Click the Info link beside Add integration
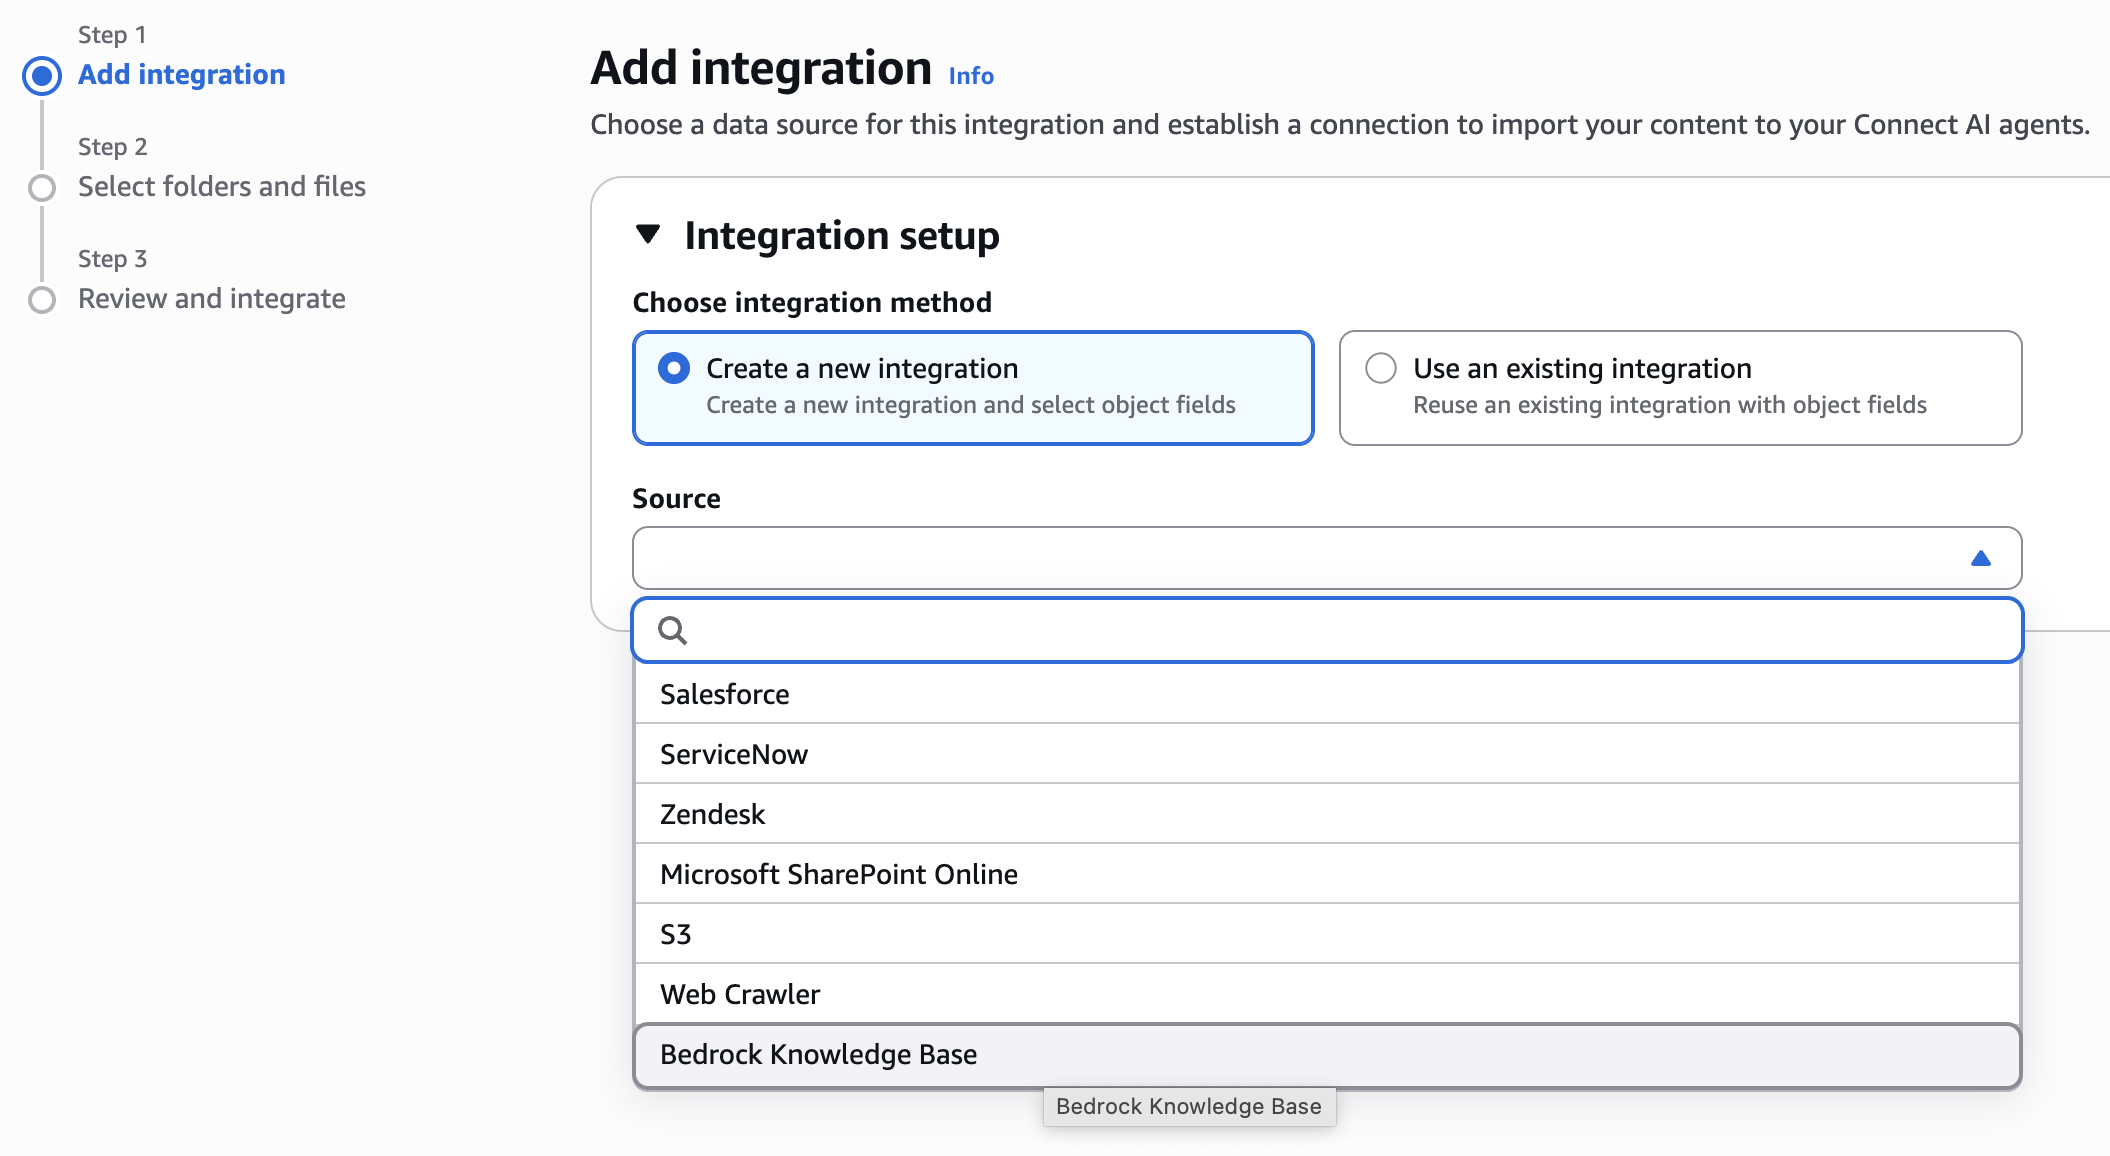The width and height of the screenshot is (2110, 1156). (x=969, y=75)
